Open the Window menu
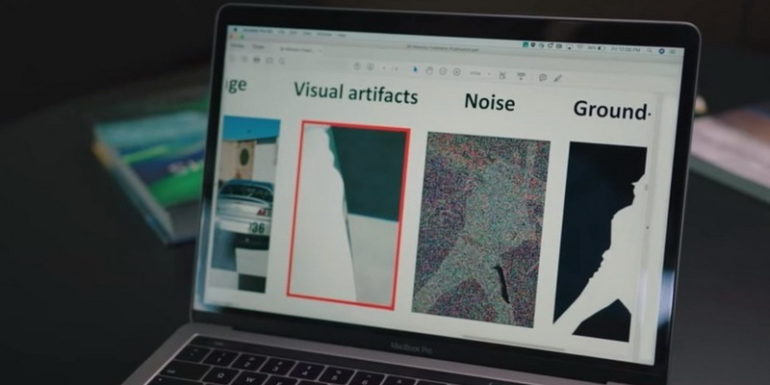The width and height of the screenshot is (770, 385). point(324,34)
